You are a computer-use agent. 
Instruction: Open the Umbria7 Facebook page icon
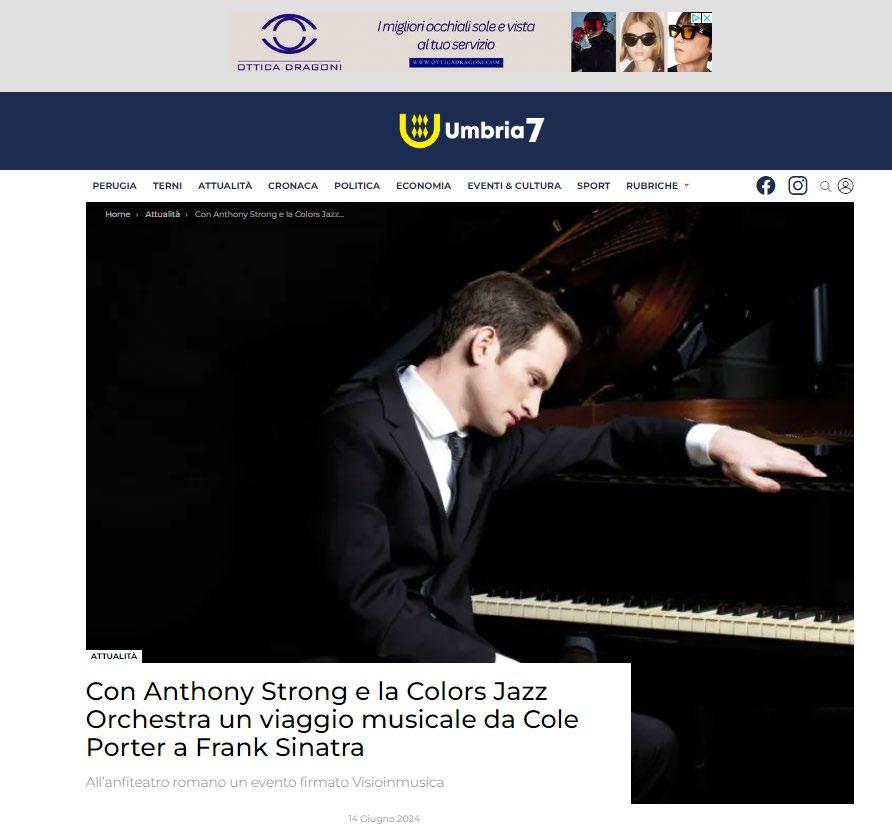[x=766, y=185]
